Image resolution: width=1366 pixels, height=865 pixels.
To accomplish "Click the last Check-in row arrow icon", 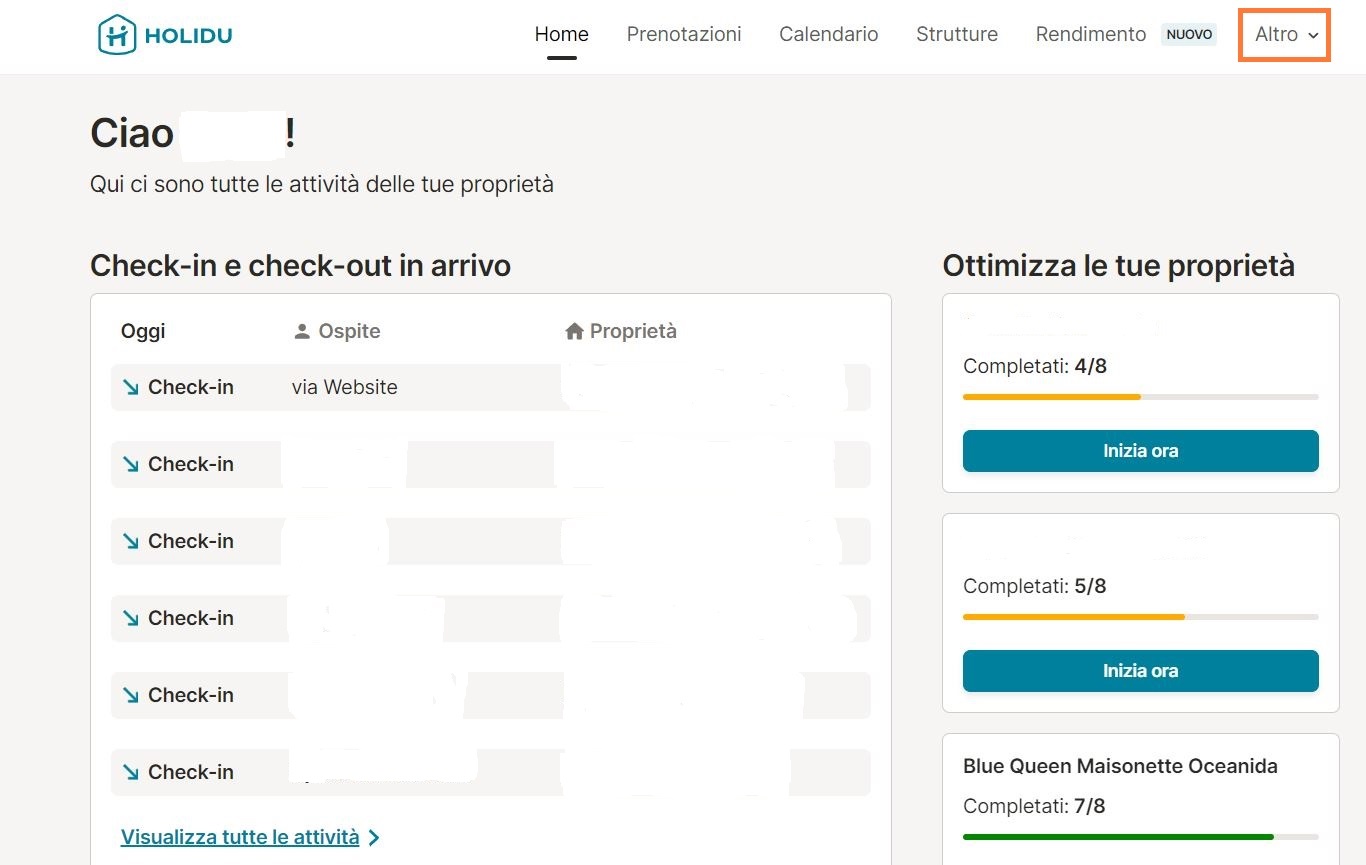I will pos(131,772).
